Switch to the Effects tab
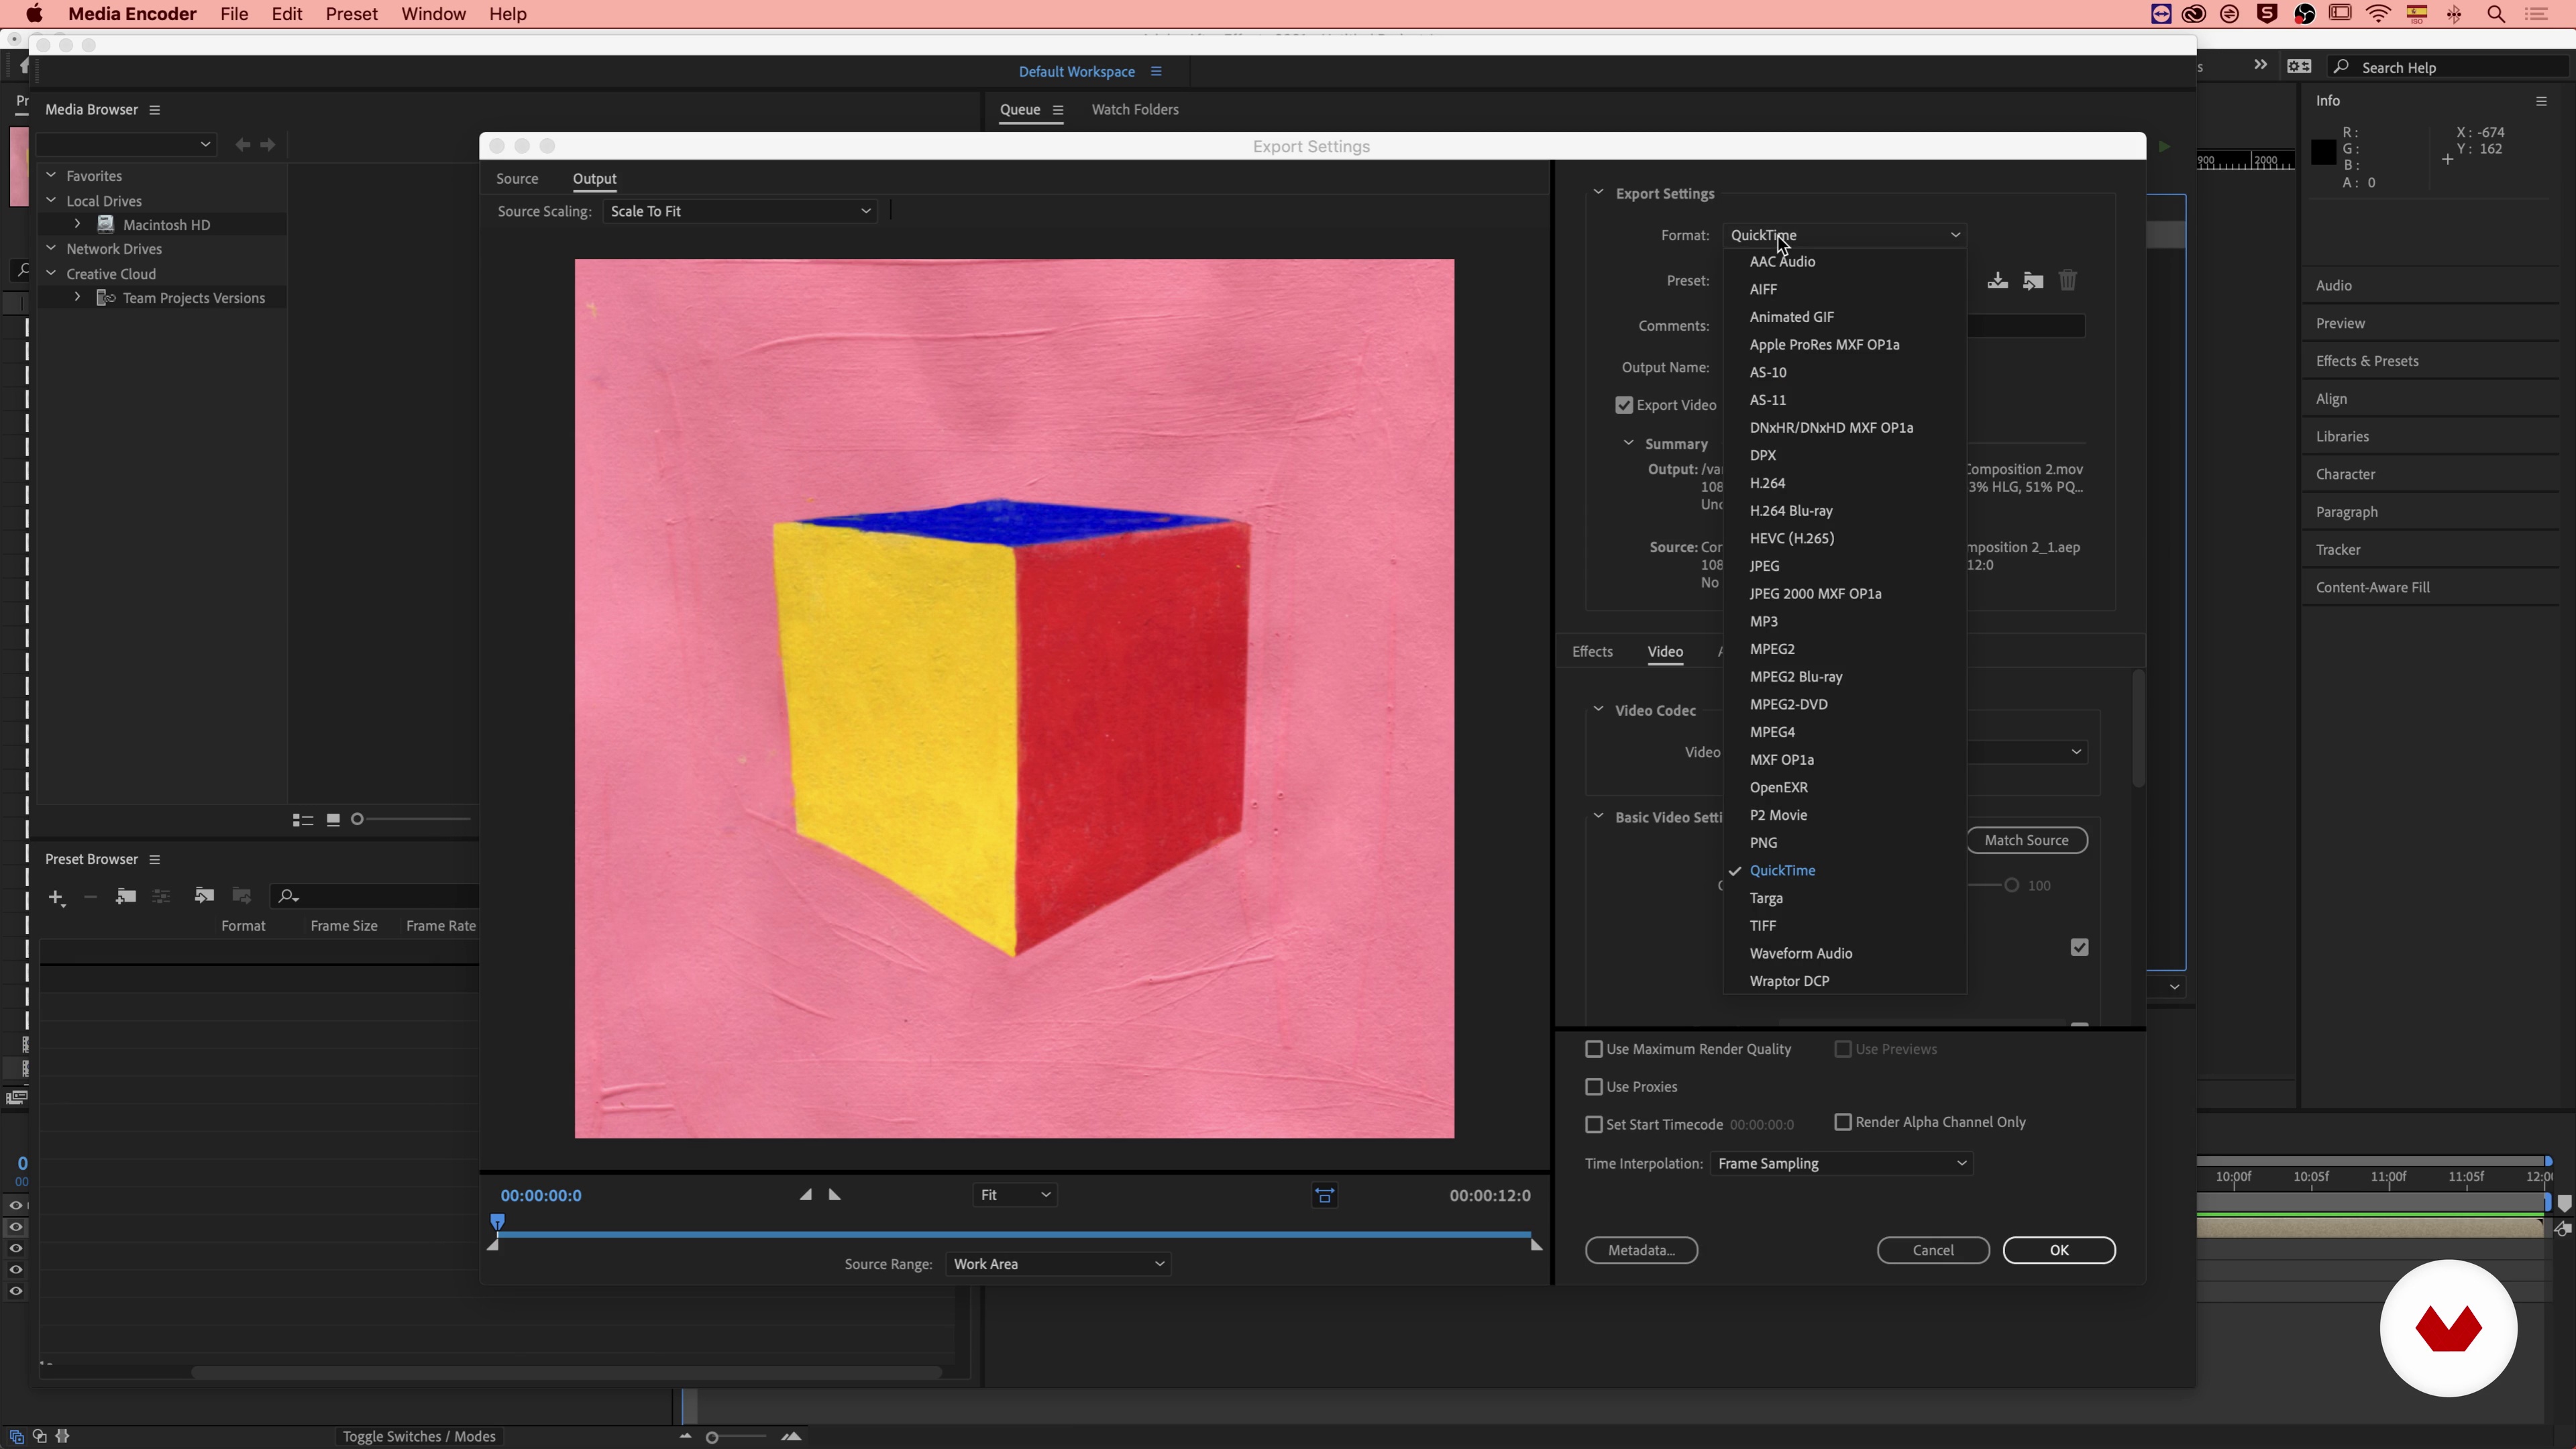The height and width of the screenshot is (1449, 2576). pos(1592,652)
